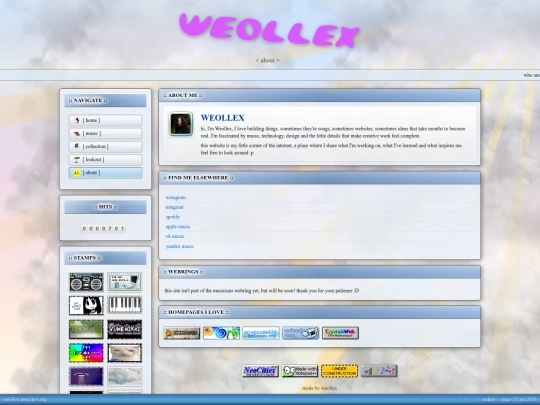Click the house icon beside home
Viewport: 540px width, 405px height.
click(x=77, y=120)
